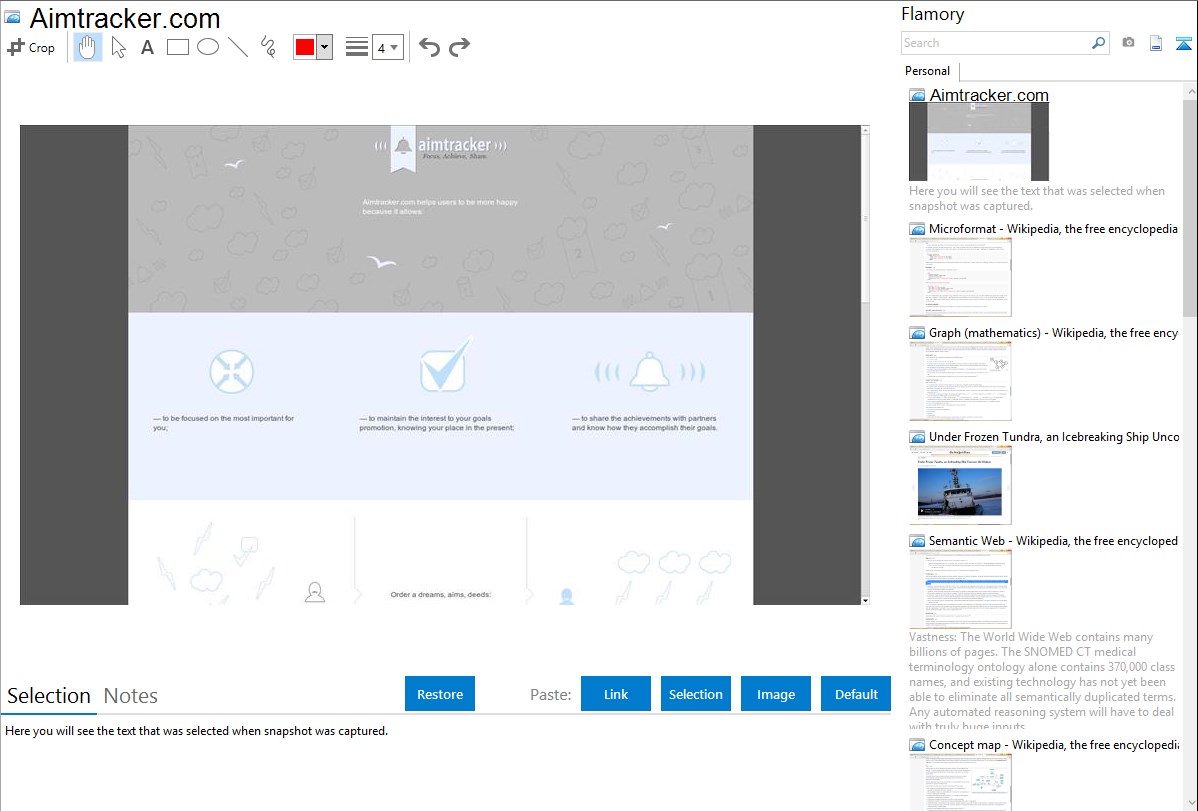Click the selected-text placeholder in Selection pane
The image size is (1198, 811).
coord(196,731)
